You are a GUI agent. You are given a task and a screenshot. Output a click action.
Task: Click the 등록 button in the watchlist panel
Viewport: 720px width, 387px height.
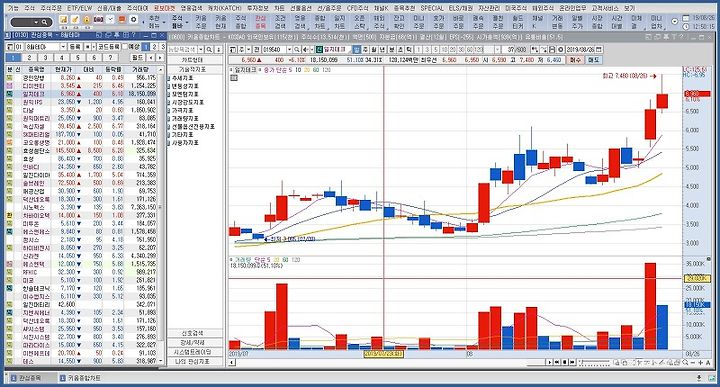75,47
